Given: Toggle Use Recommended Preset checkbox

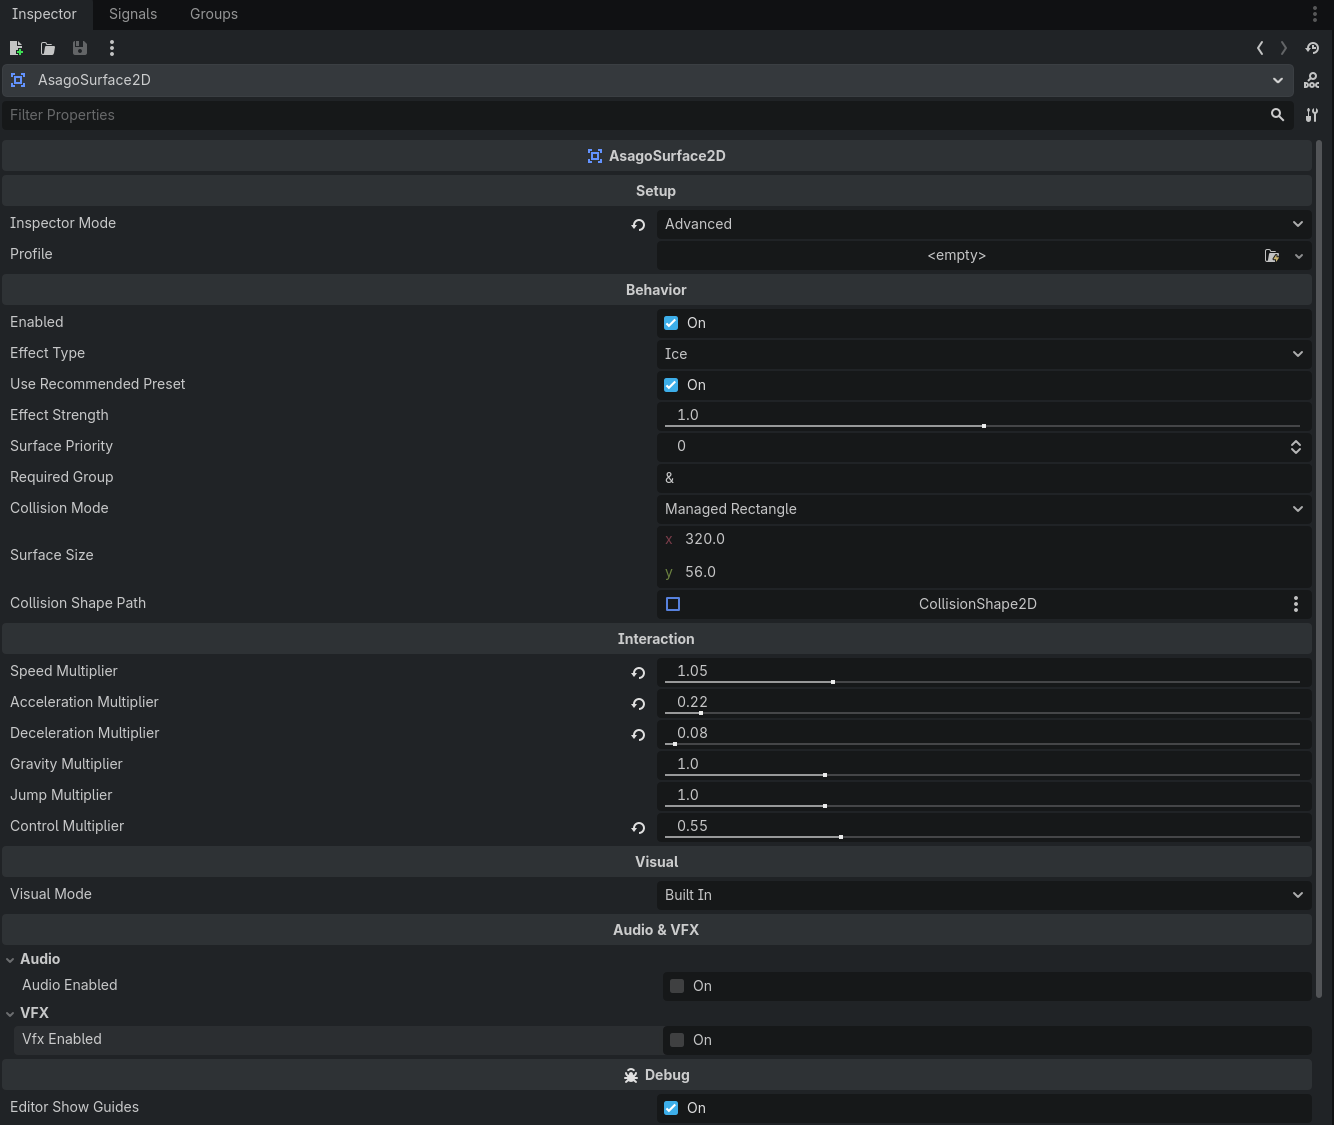Looking at the screenshot, I should click(x=671, y=385).
